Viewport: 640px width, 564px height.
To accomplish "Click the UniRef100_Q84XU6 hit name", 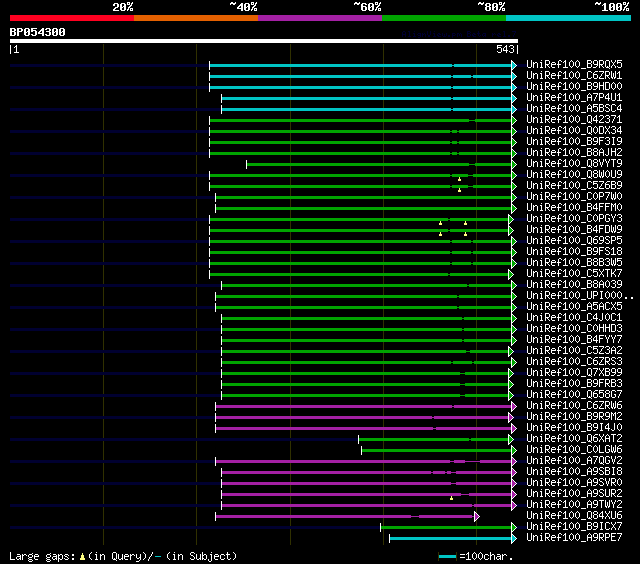I will [574, 516].
